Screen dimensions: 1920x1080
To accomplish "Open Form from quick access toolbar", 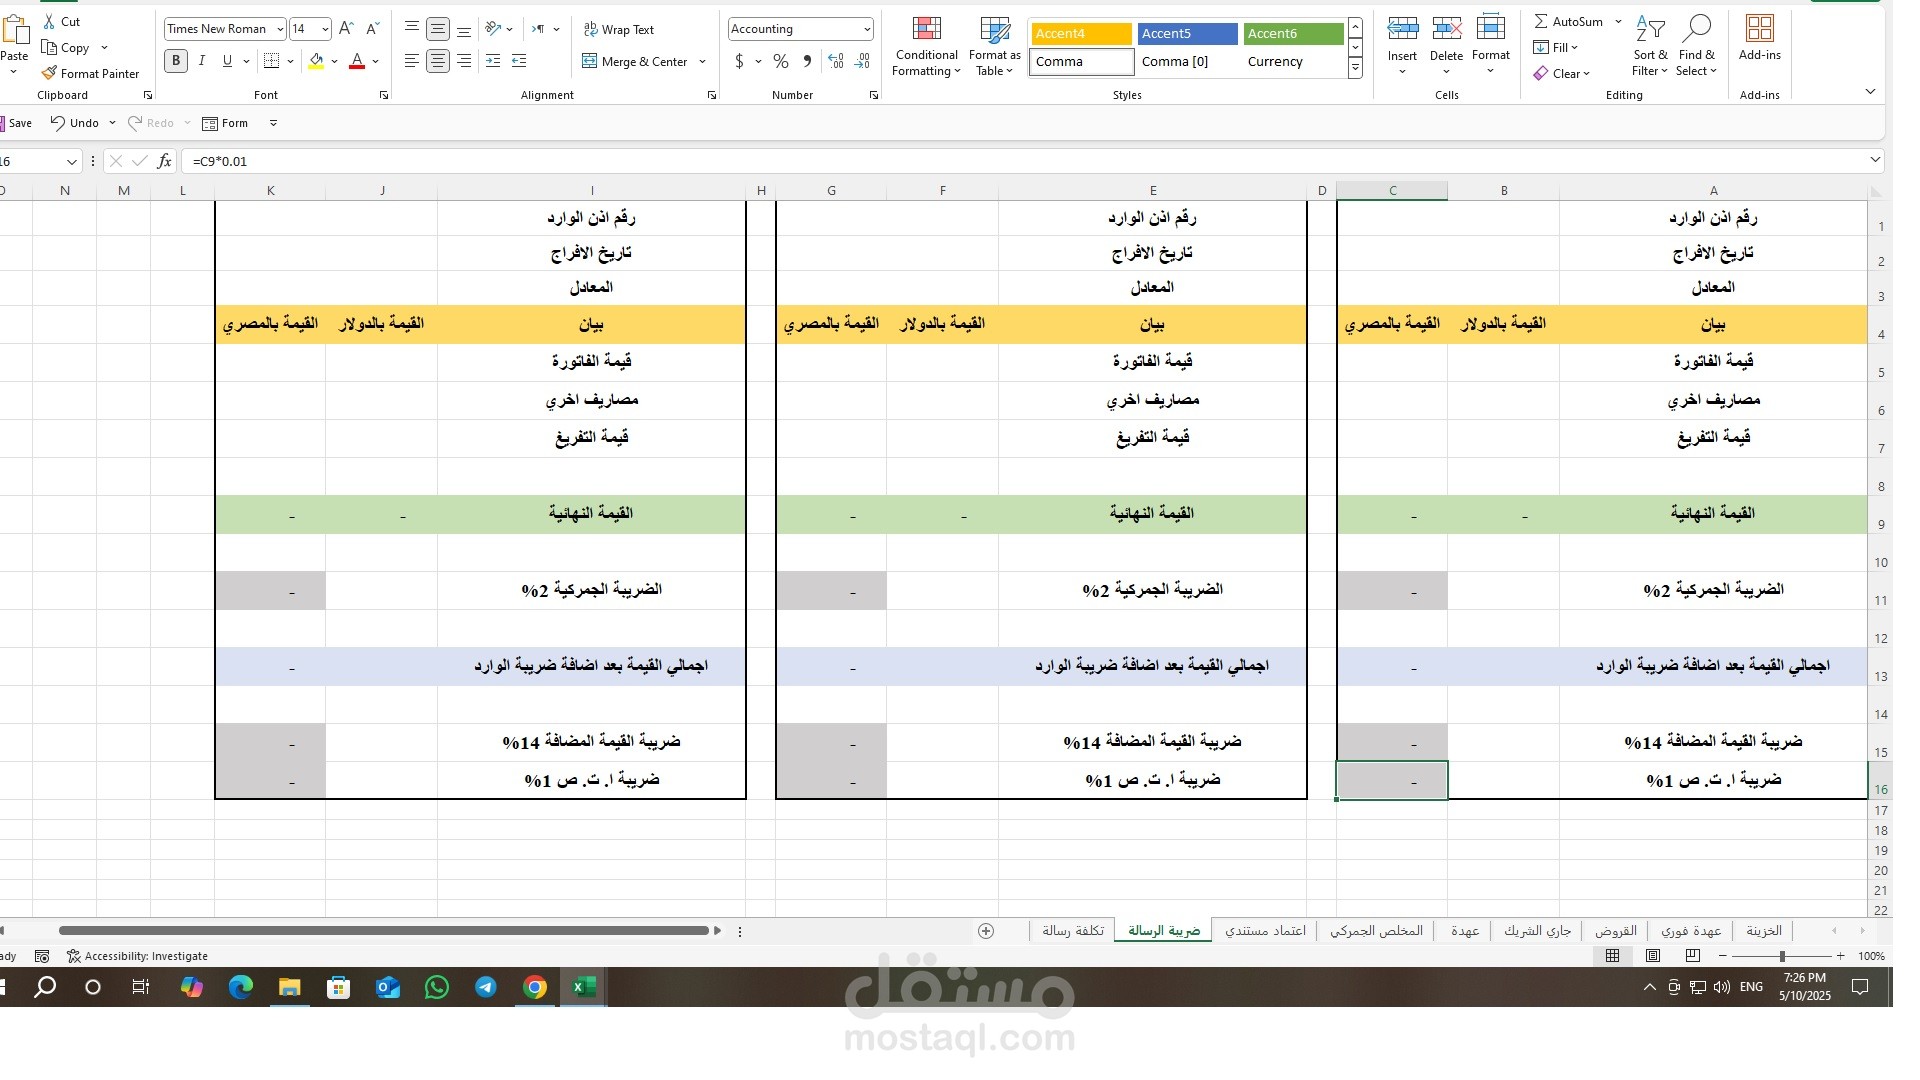I will [225, 123].
